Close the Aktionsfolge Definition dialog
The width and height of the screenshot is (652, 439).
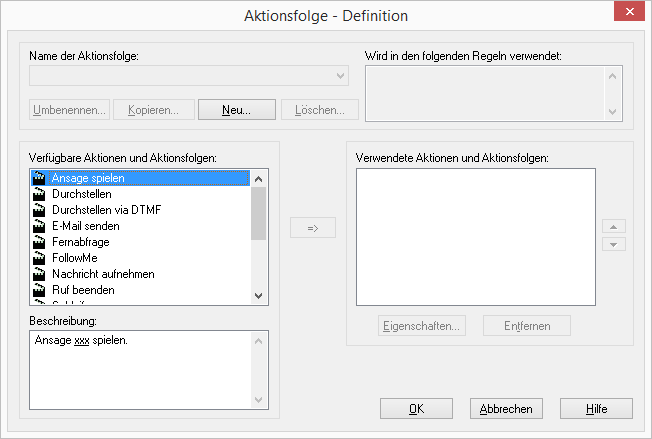pos(628,13)
